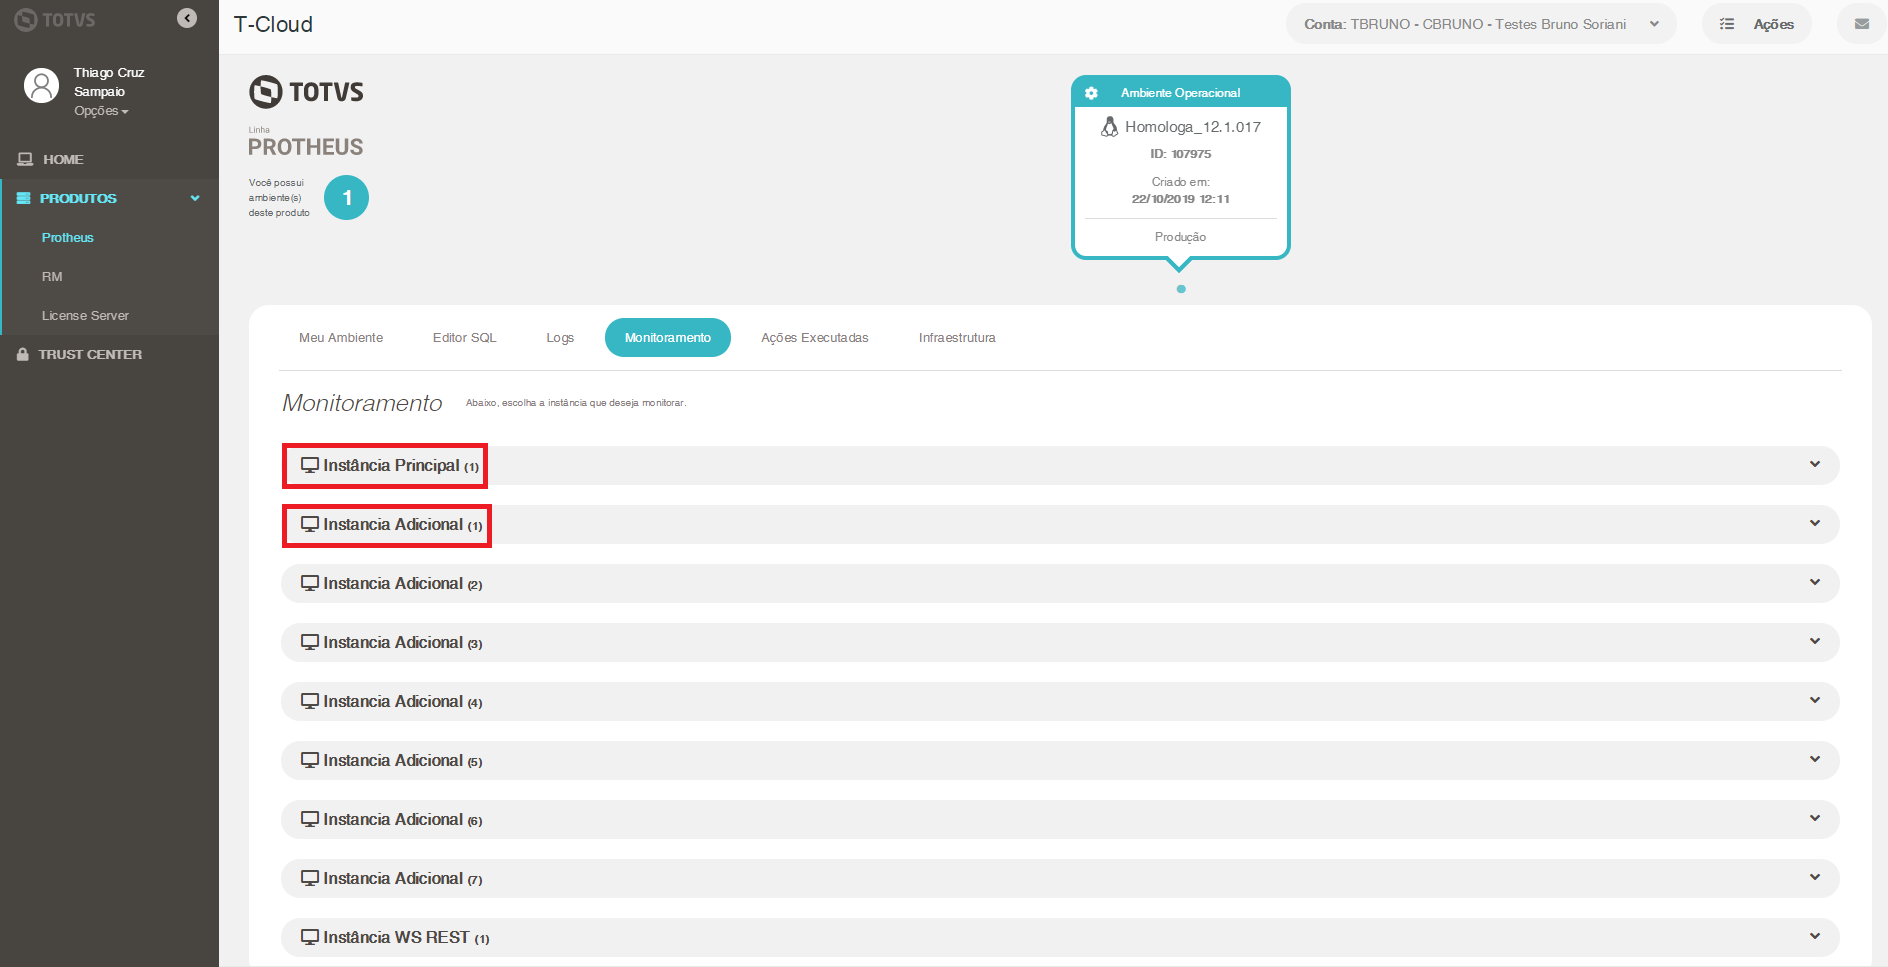Click monitor icon of Instancia Adicional (3)
Image resolution: width=1888 pixels, height=967 pixels.
tap(310, 642)
